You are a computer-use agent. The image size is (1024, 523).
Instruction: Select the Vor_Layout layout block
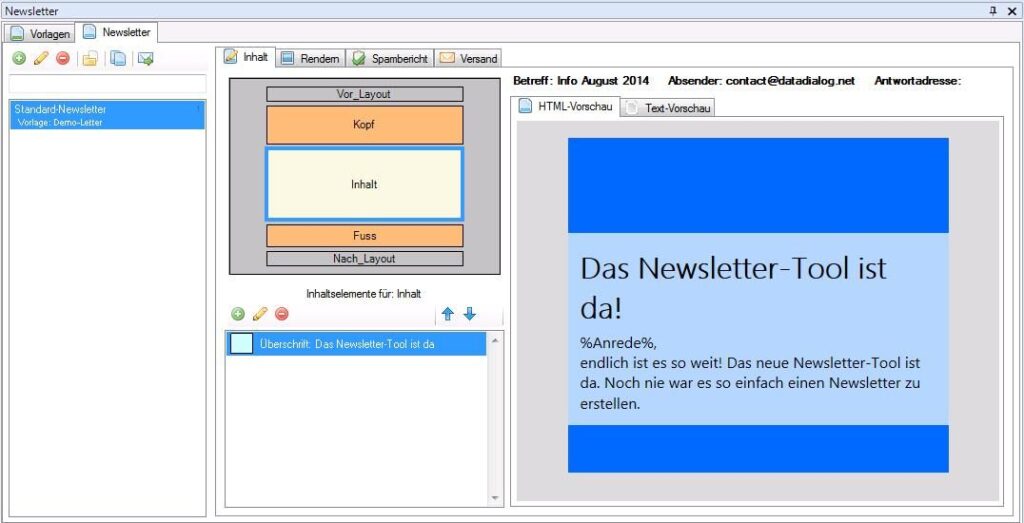pyautogui.click(x=364, y=95)
